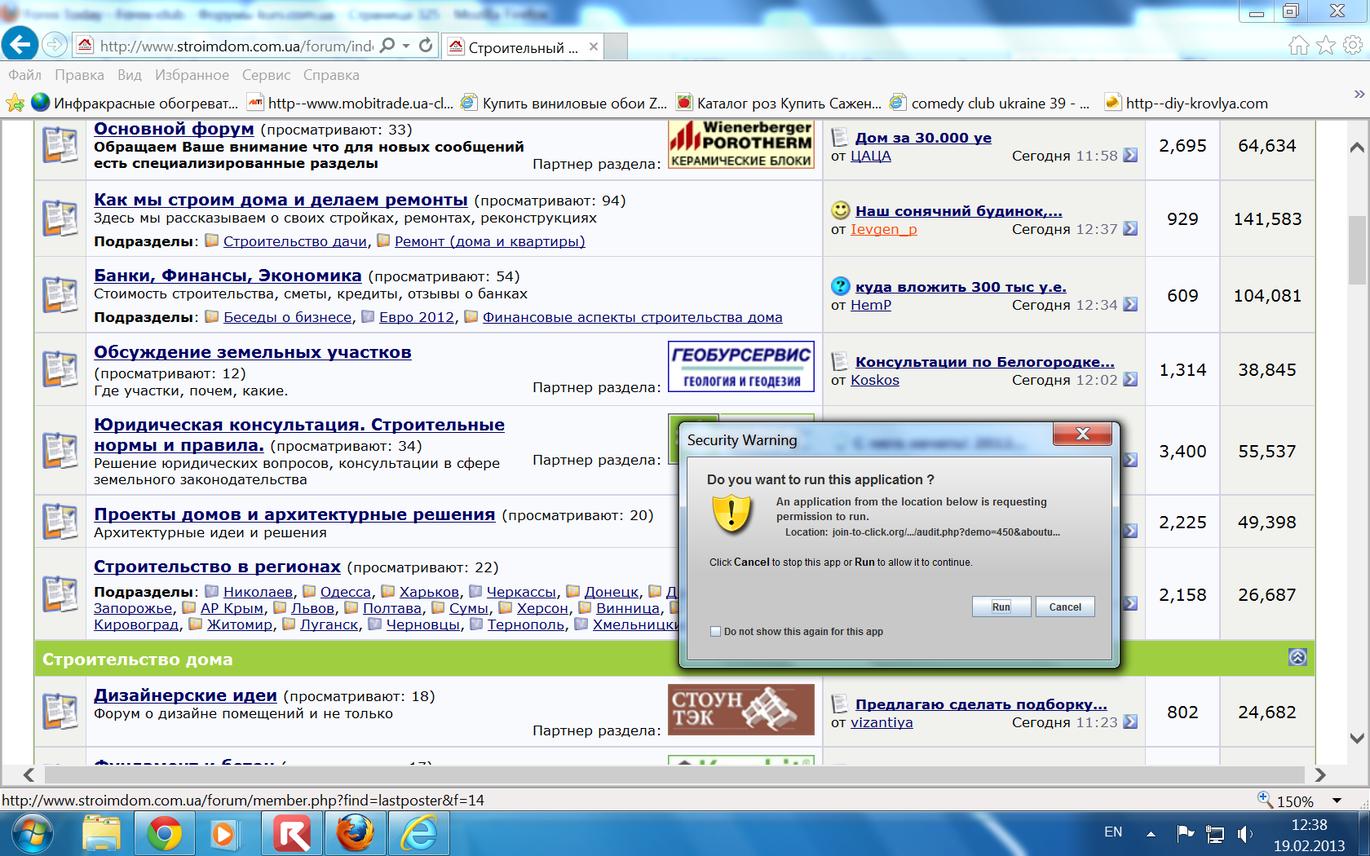Viewport: 1370px width, 856px height.
Task: Select the Строительный browser tab
Action: coord(521,46)
